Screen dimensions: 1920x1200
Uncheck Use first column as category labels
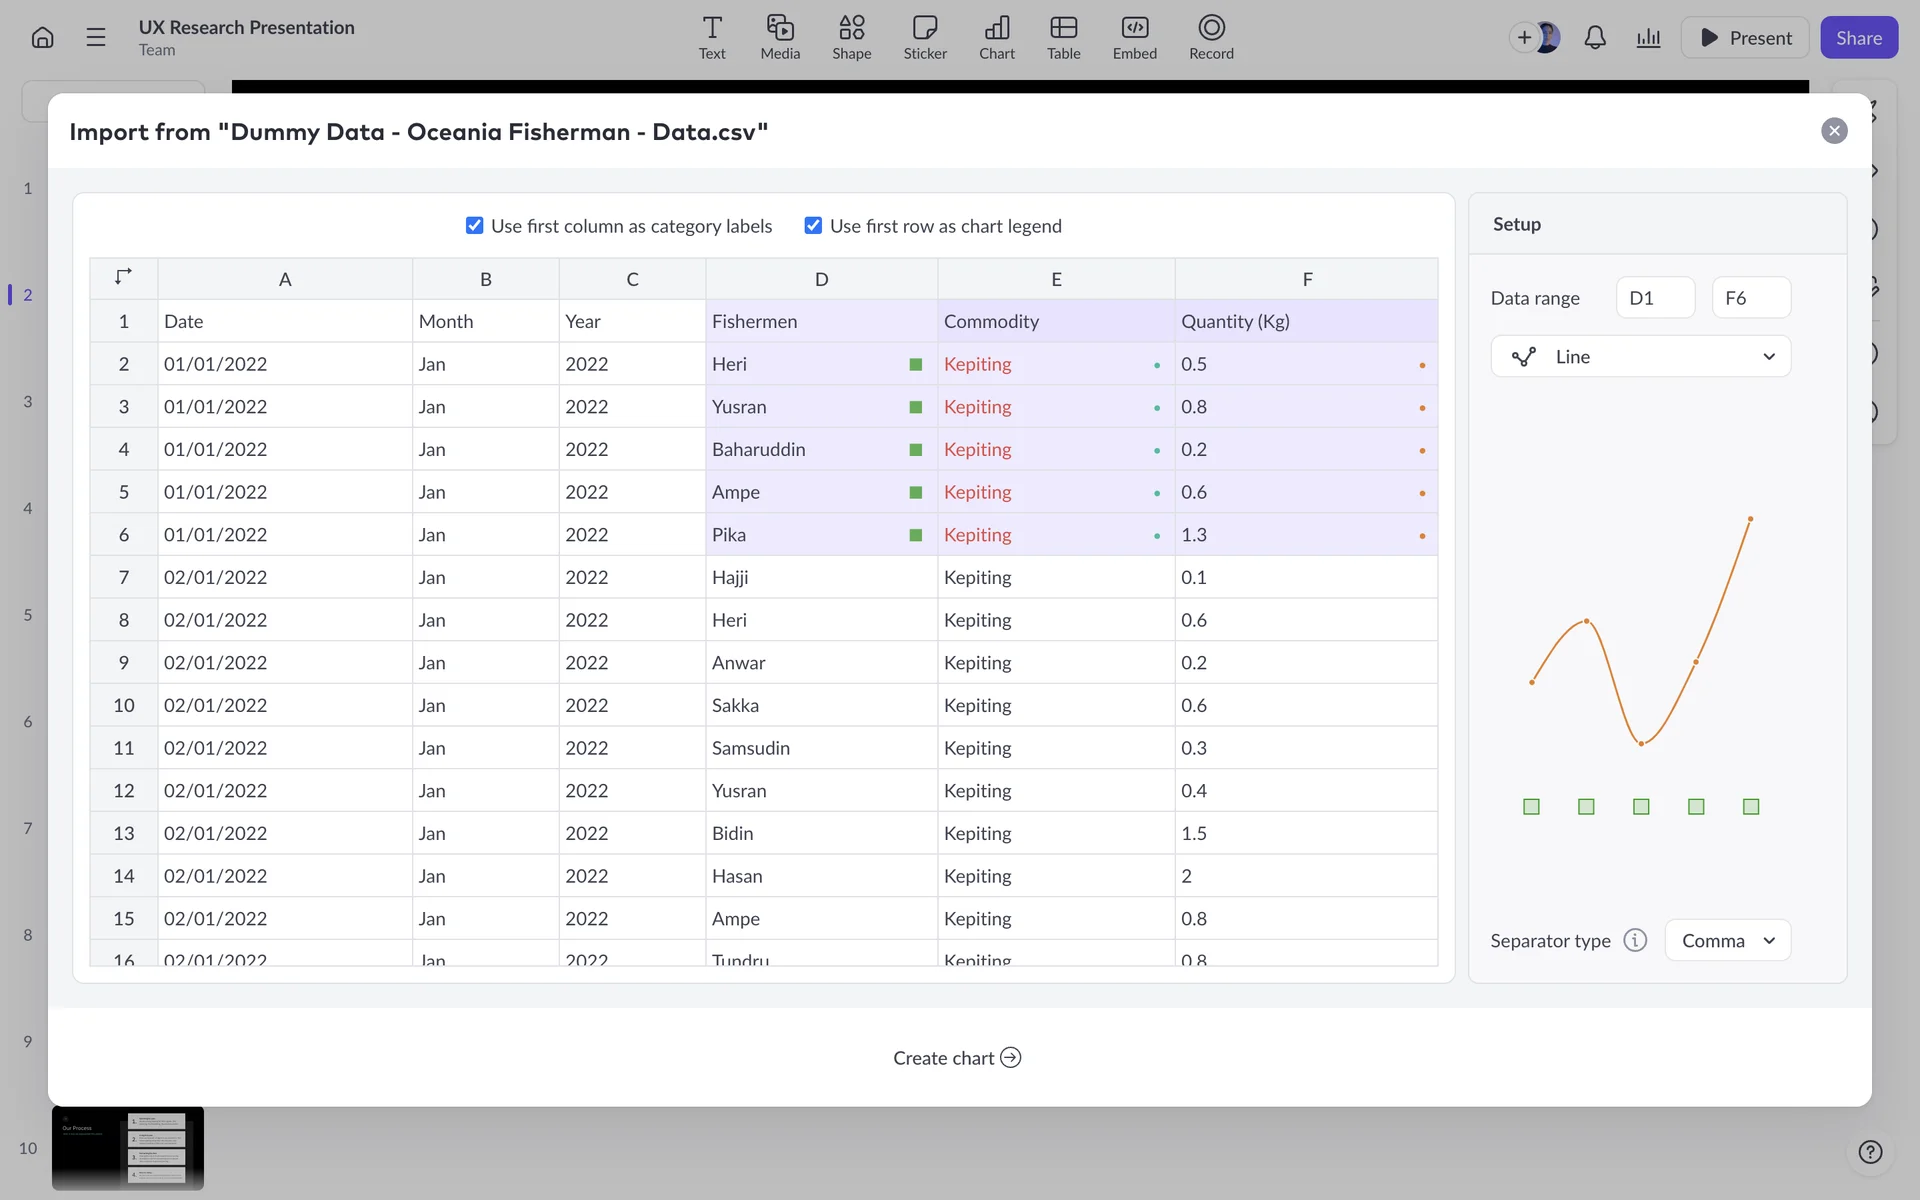click(475, 226)
